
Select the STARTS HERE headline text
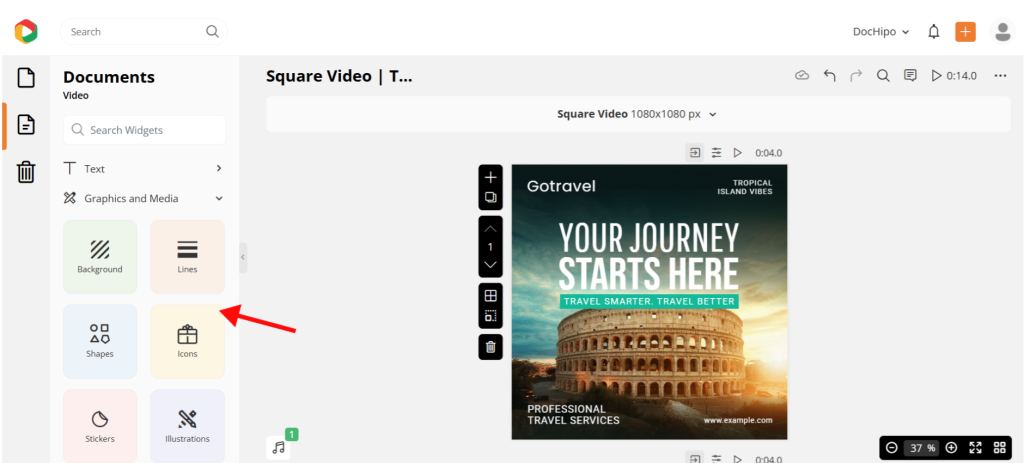point(648,273)
